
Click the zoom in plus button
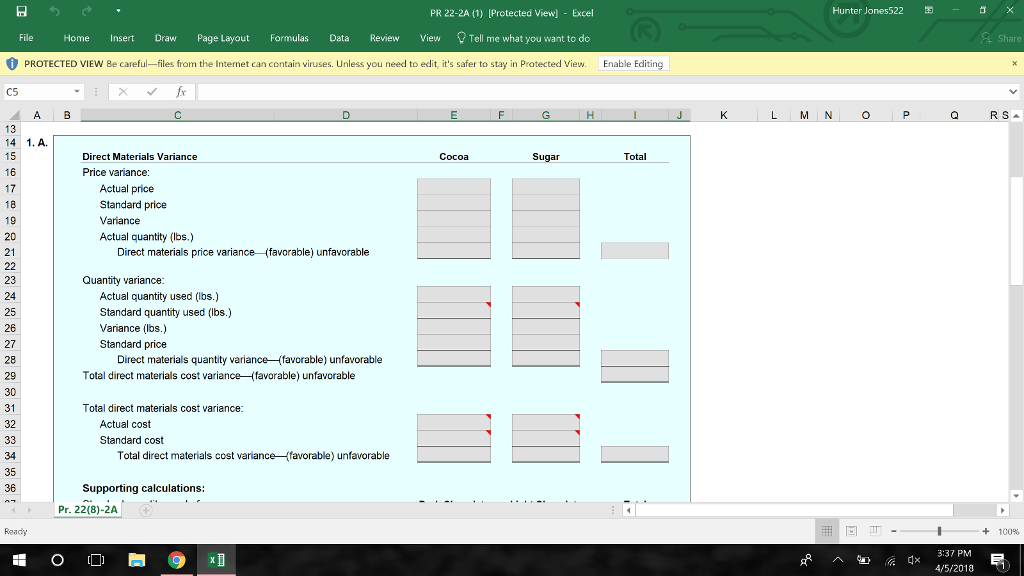985,532
